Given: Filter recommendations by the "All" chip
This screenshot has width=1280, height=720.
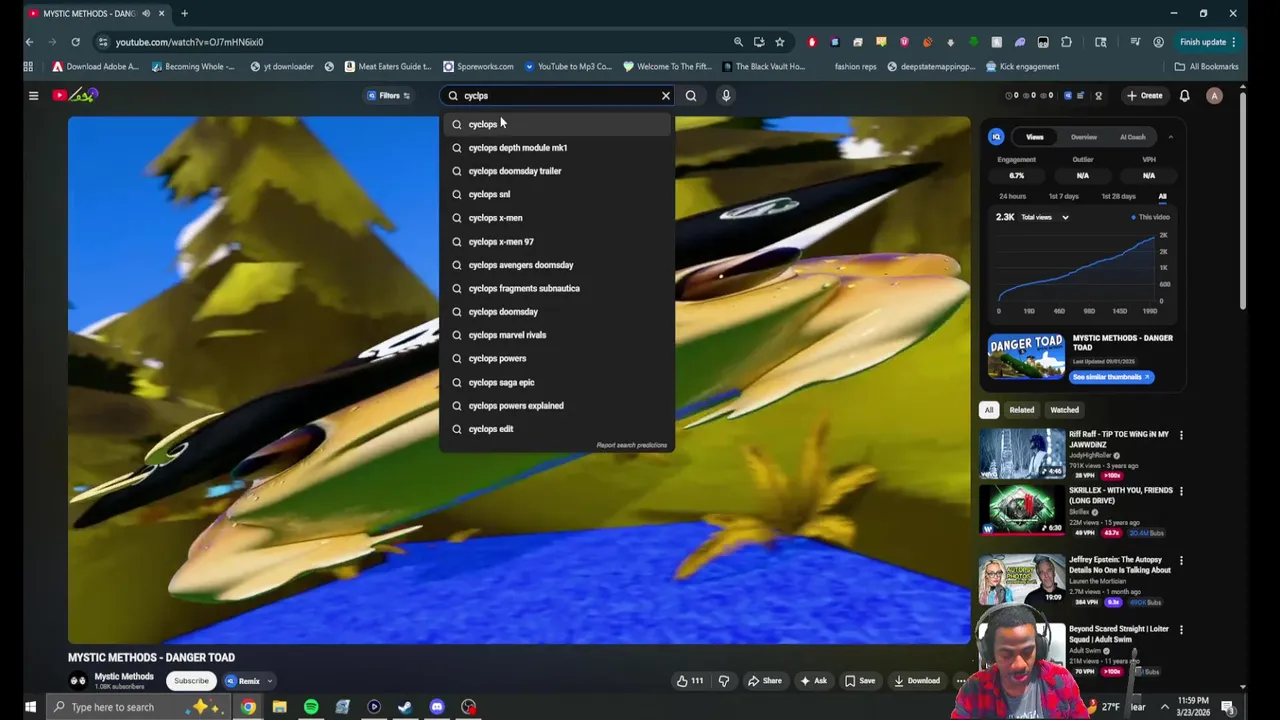Looking at the screenshot, I should [988, 410].
